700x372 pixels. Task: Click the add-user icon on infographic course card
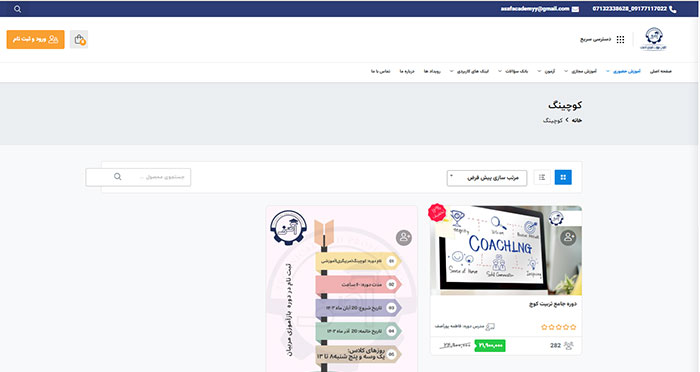click(x=404, y=237)
